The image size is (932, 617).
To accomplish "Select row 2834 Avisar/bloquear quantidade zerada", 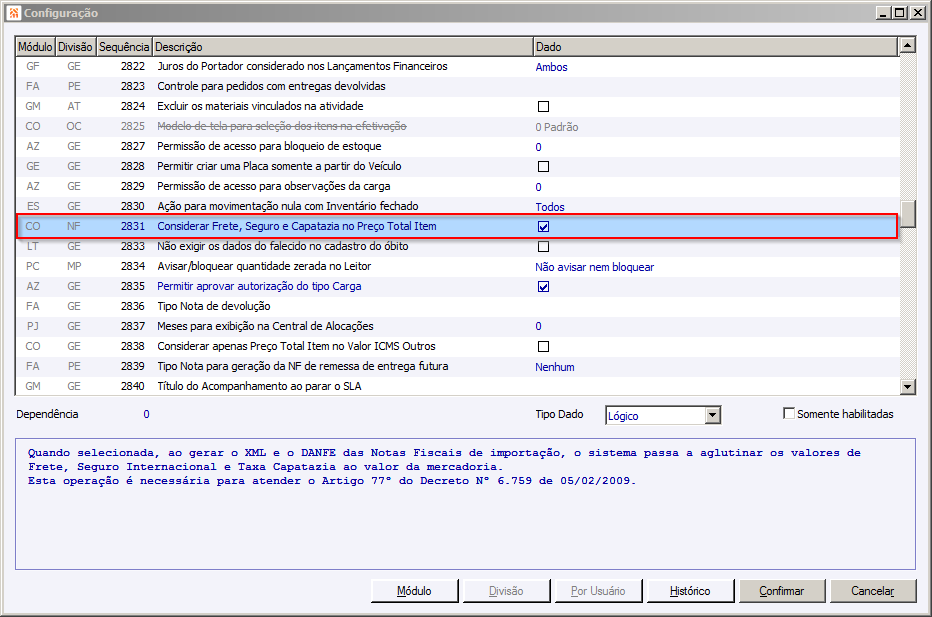I will click(456, 266).
